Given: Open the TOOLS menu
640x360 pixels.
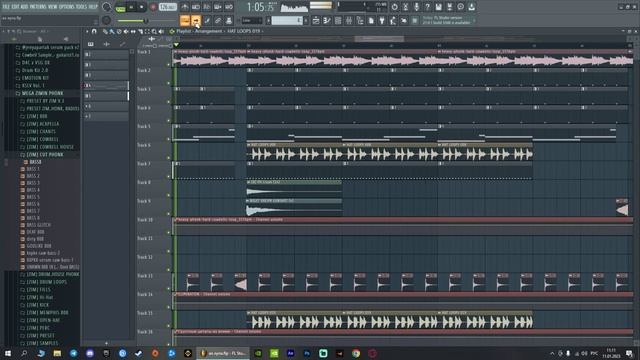Looking at the screenshot, I should (x=82, y=7).
